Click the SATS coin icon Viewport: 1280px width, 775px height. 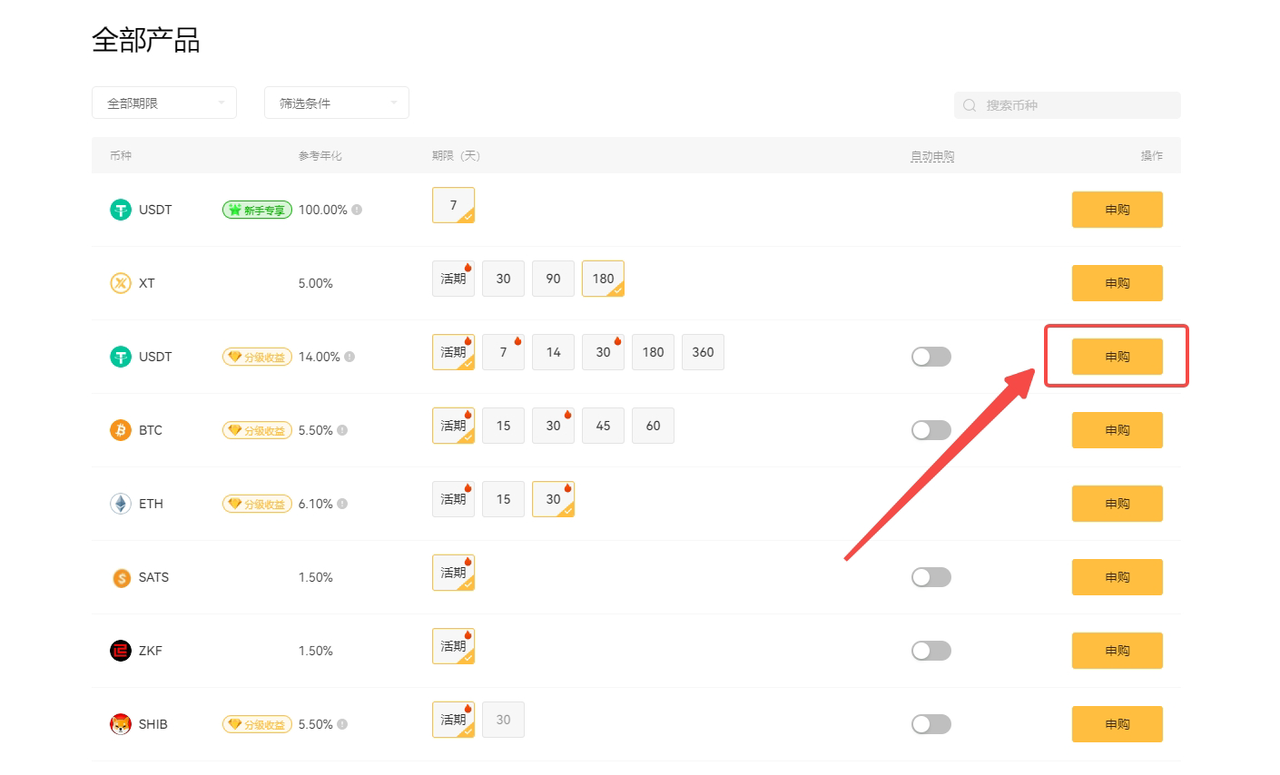click(121, 577)
